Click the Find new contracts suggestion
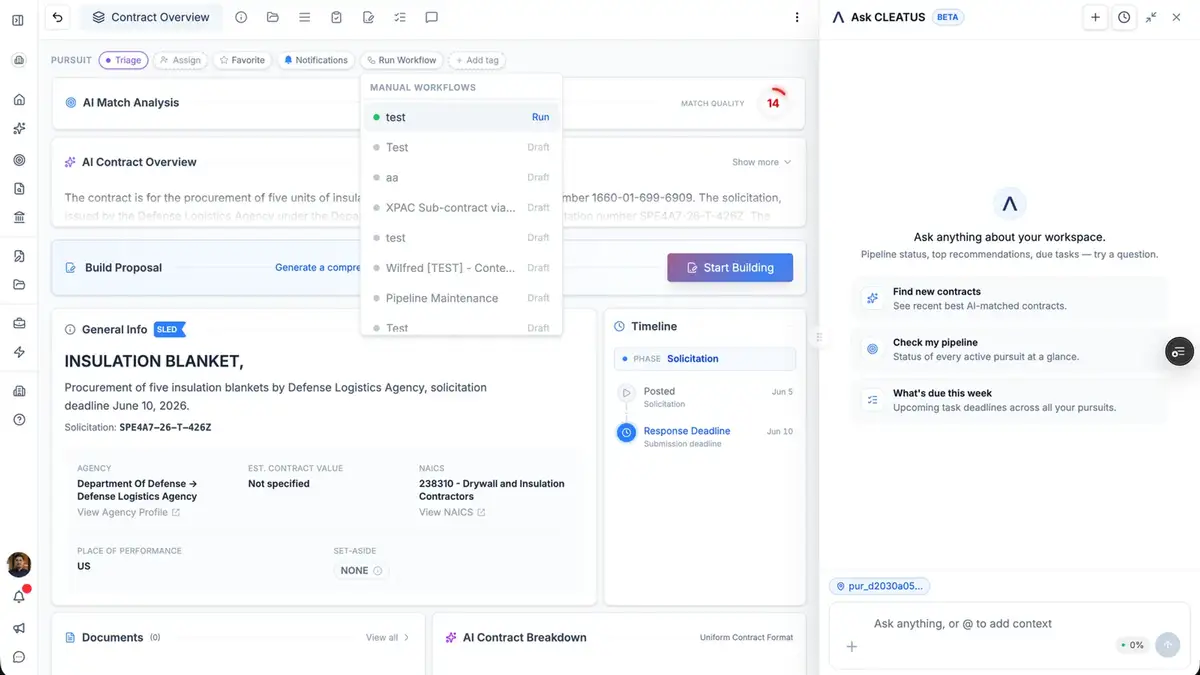 pyautogui.click(x=1010, y=298)
